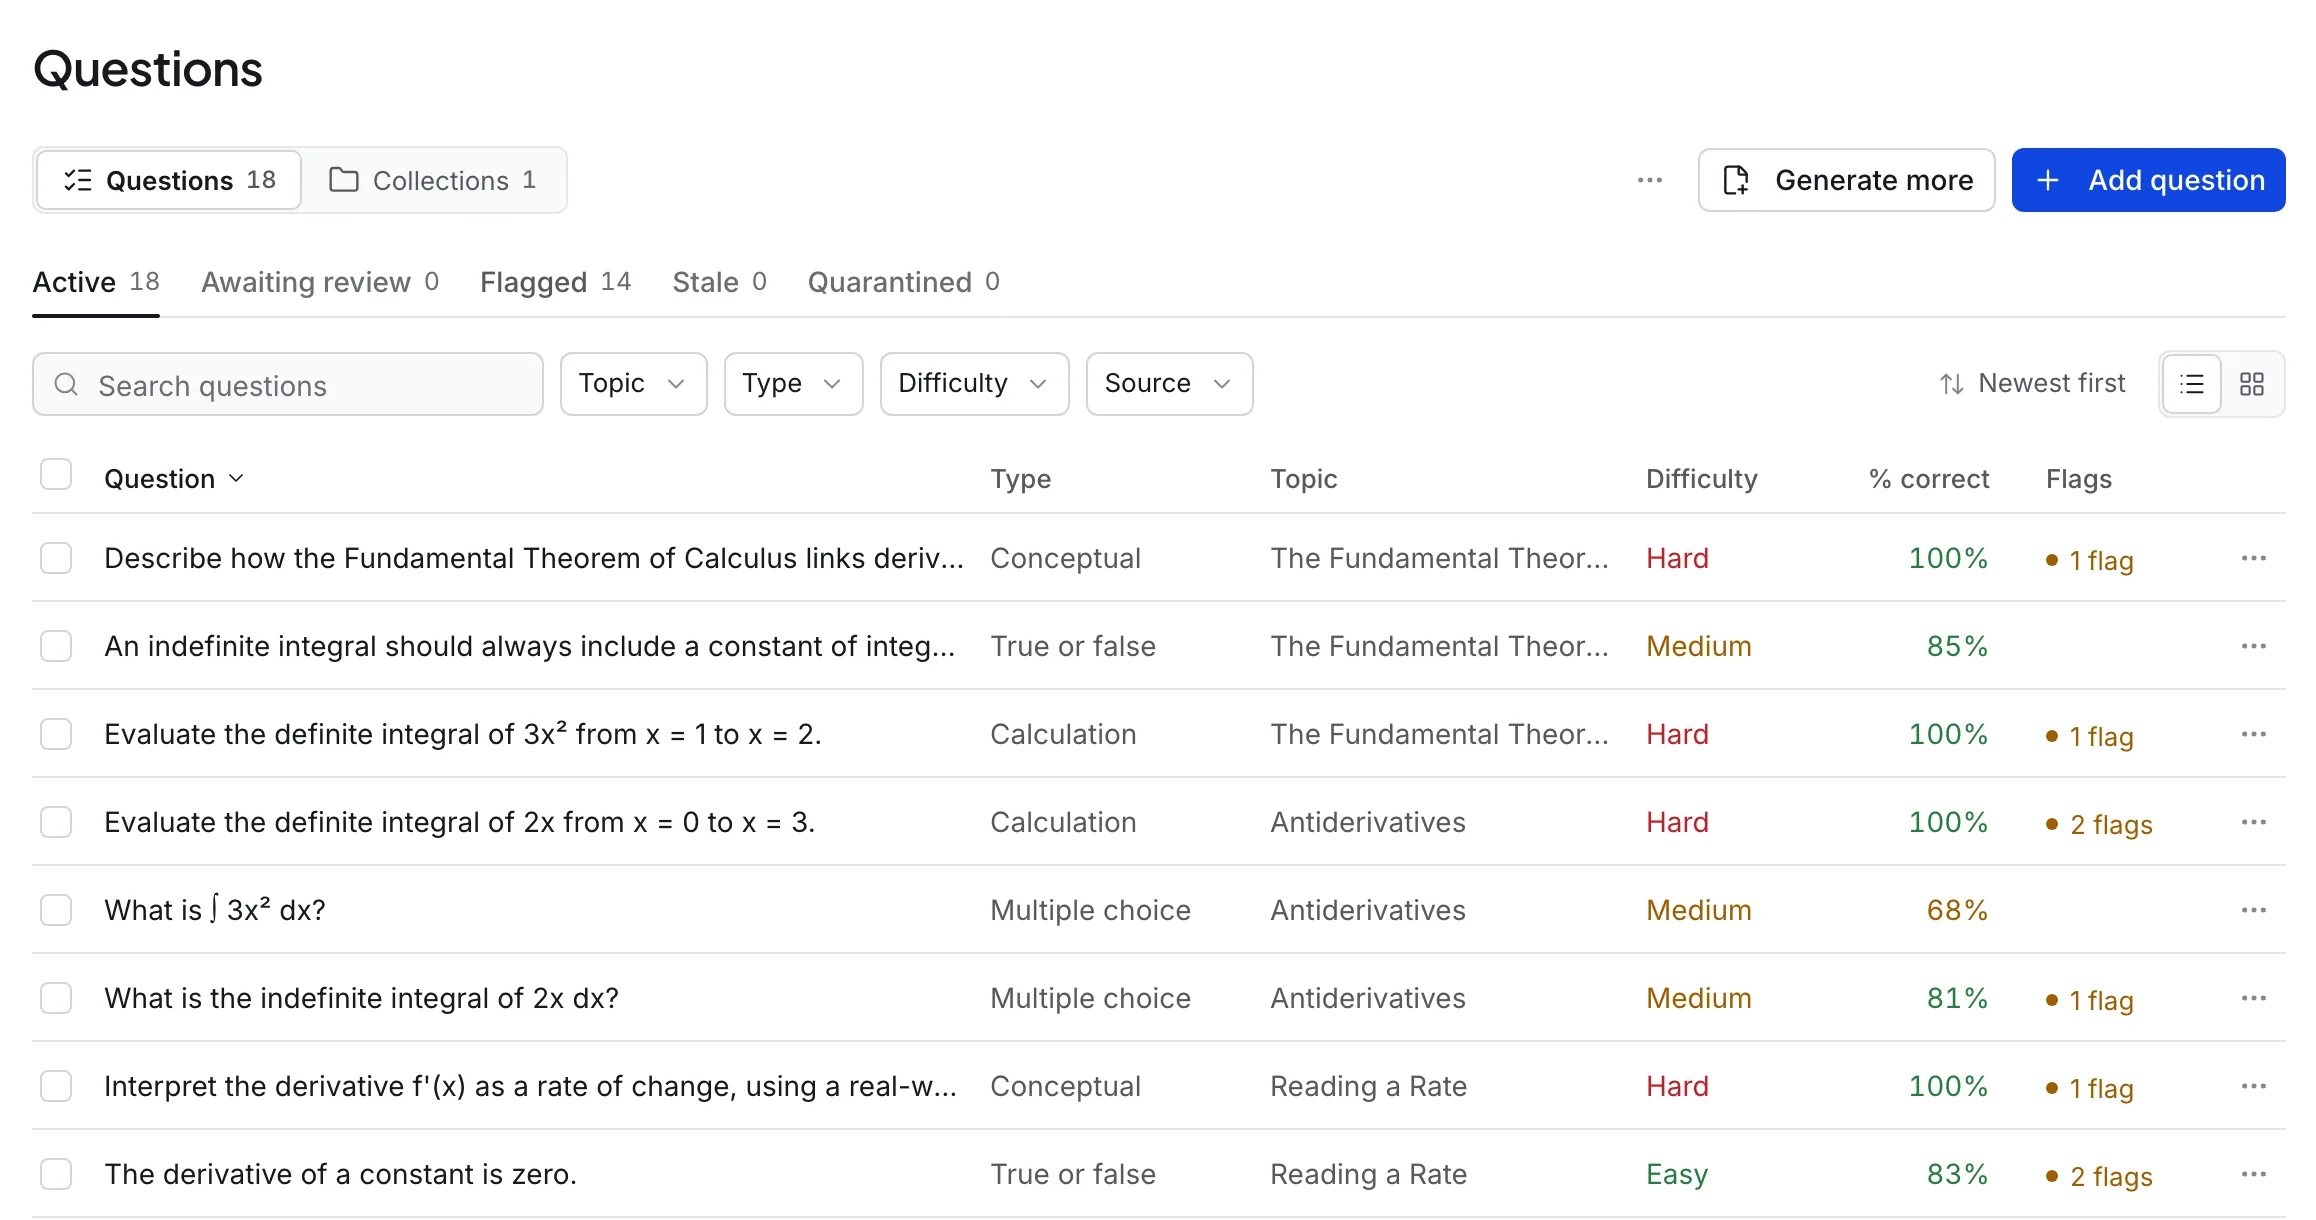Open question 'What is the indefinite integral of 2x dx?'
The height and width of the screenshot is (1220, 2316).
(x=361, y=998)
